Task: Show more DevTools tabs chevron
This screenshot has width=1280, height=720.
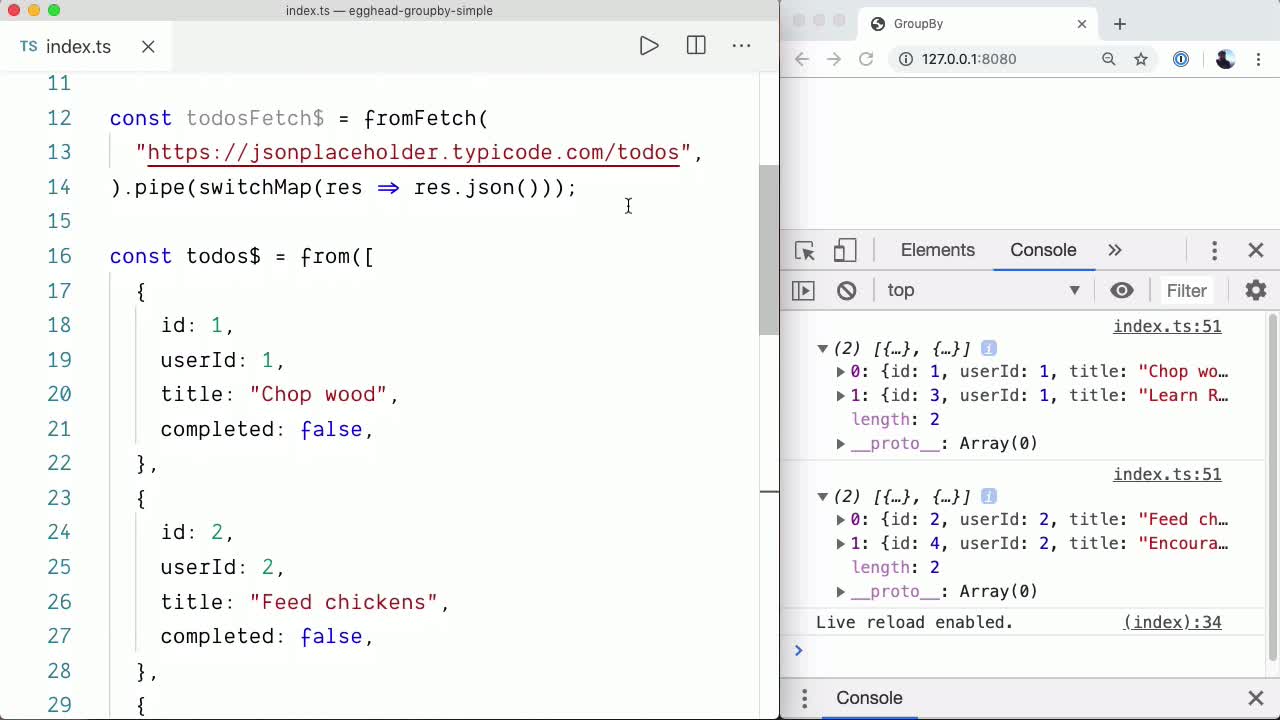Action: tap(1115, 251)
